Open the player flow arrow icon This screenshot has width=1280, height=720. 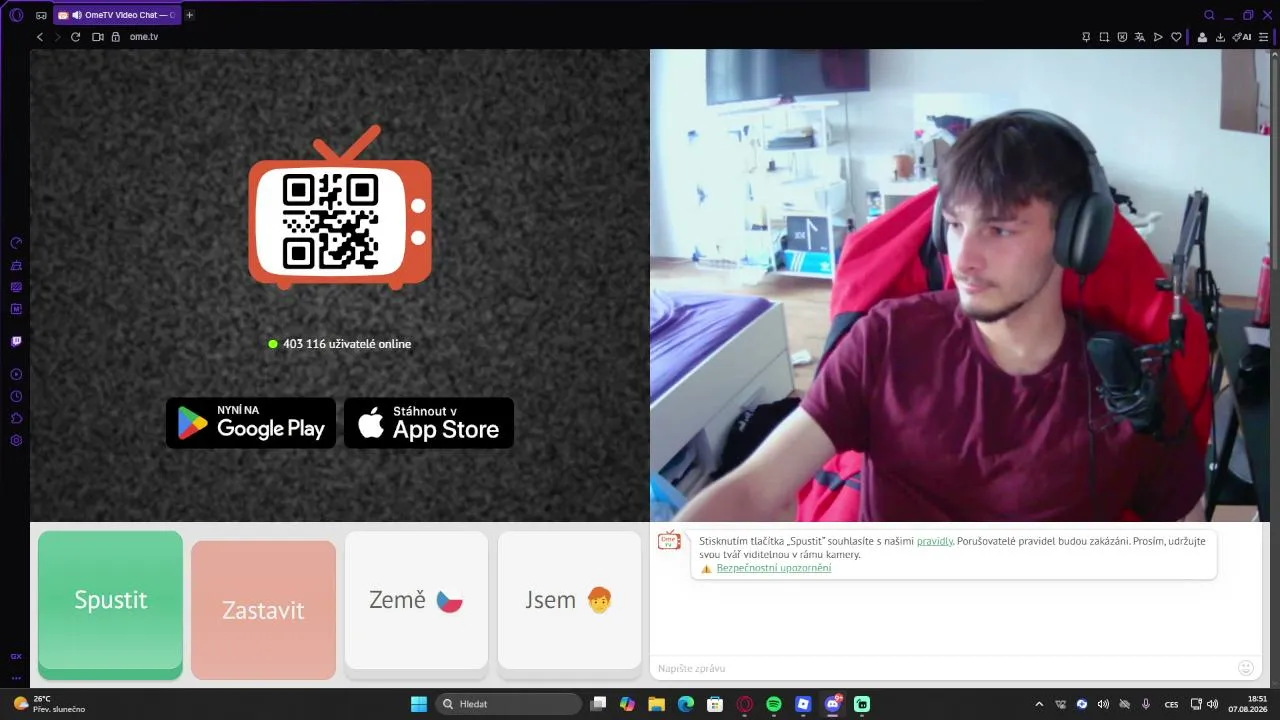point(1158,37)
